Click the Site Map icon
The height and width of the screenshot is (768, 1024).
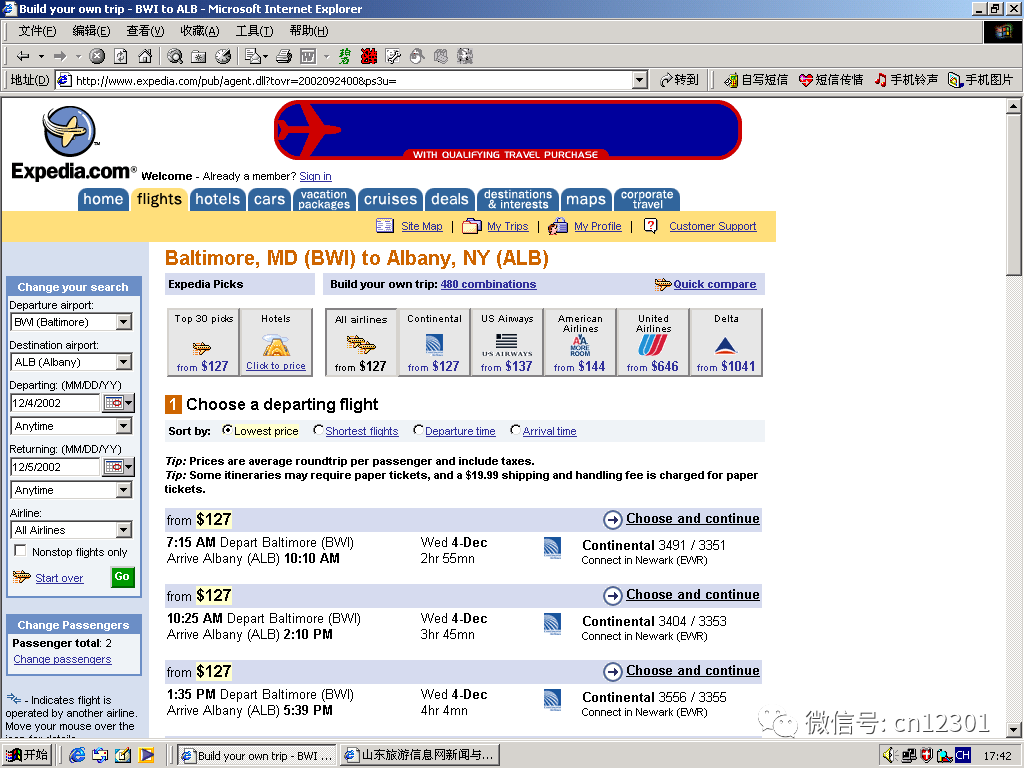pos(385,225)
